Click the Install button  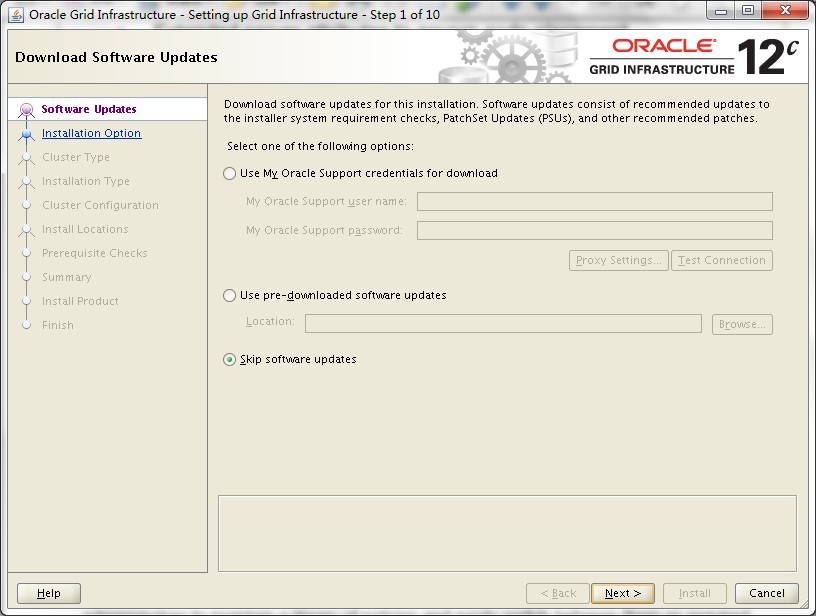695,593
